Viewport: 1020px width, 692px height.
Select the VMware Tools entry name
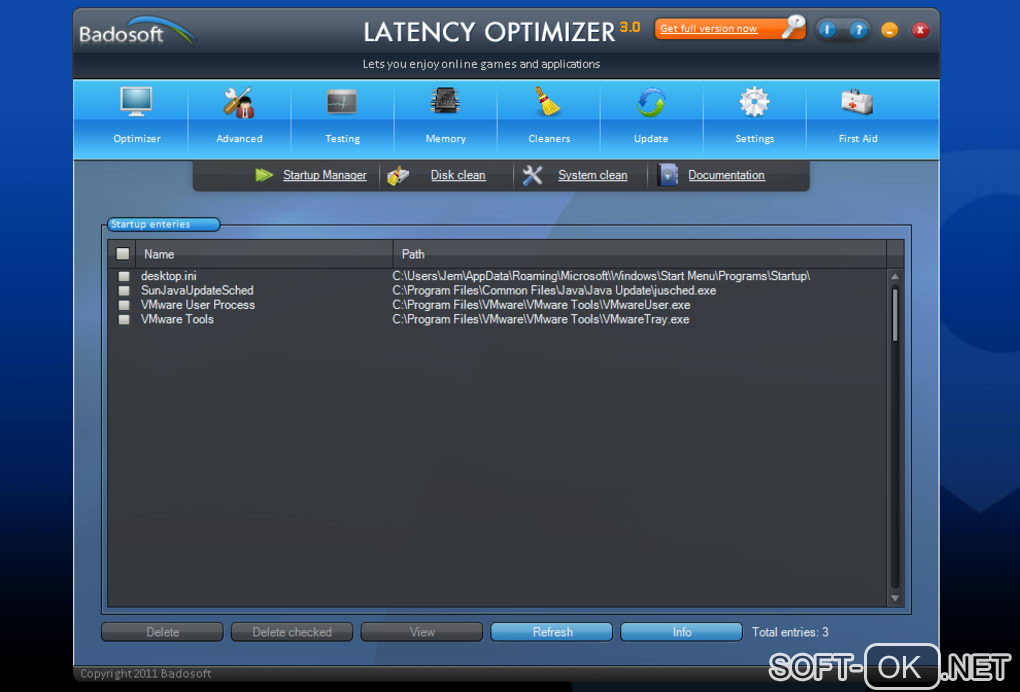(177, 319)
